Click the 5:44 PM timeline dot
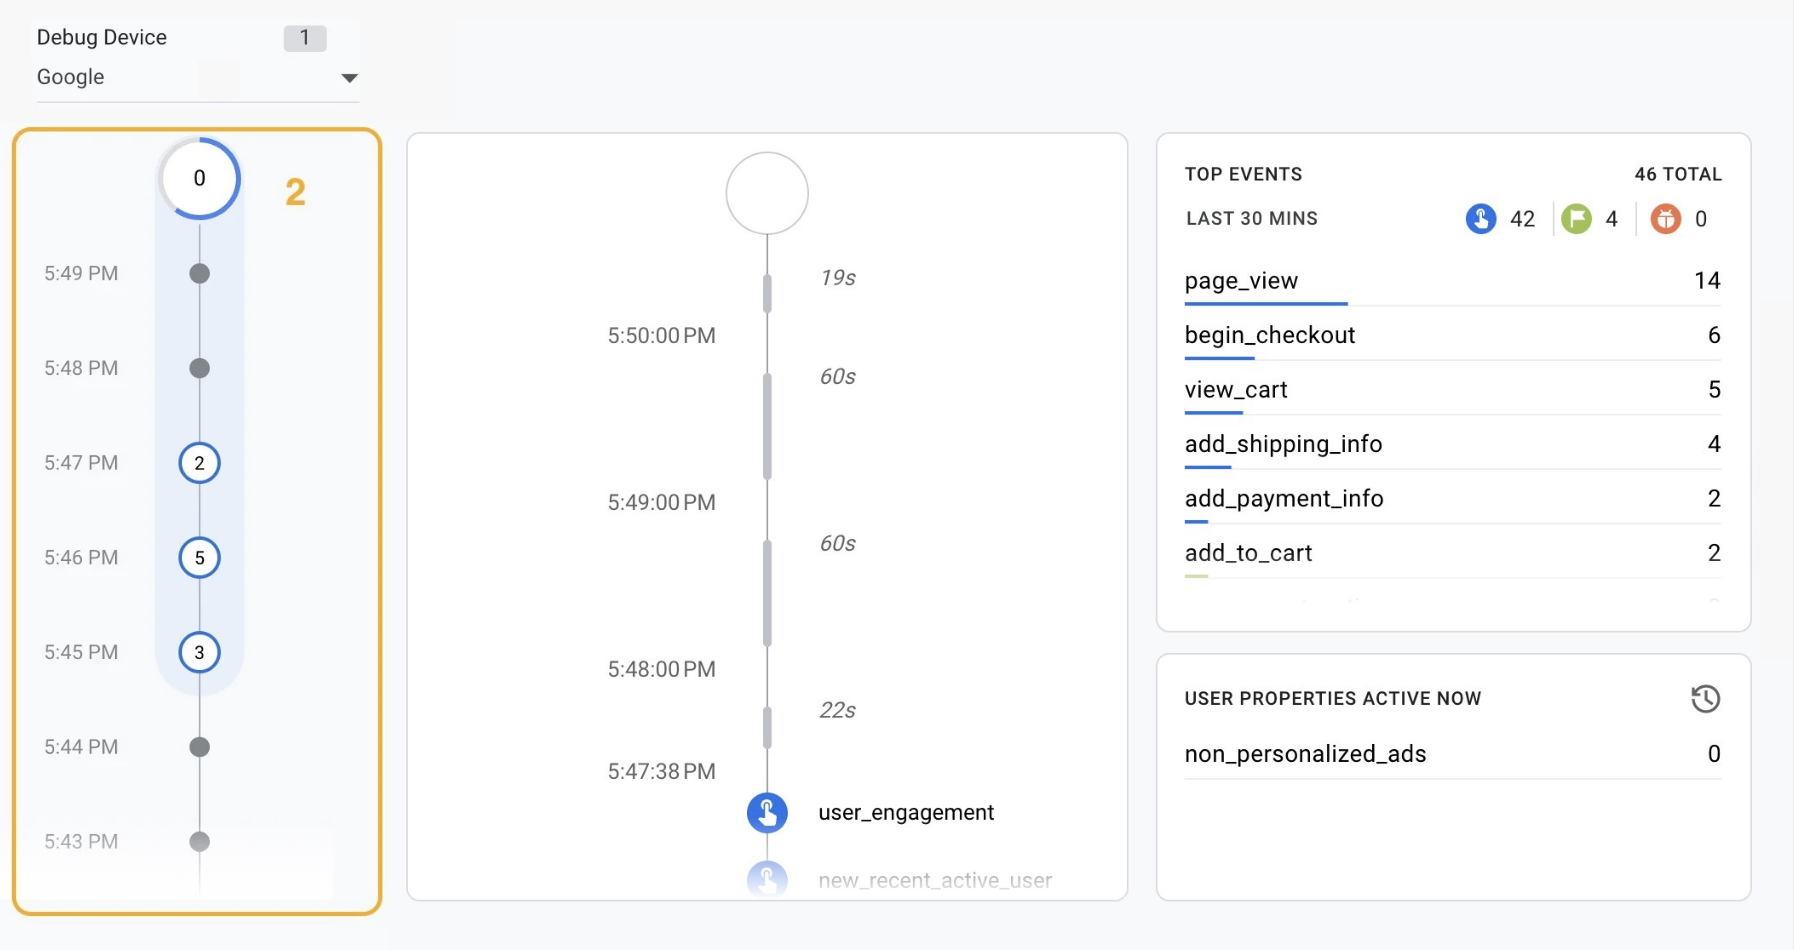1794x950 pixels. 200,747
